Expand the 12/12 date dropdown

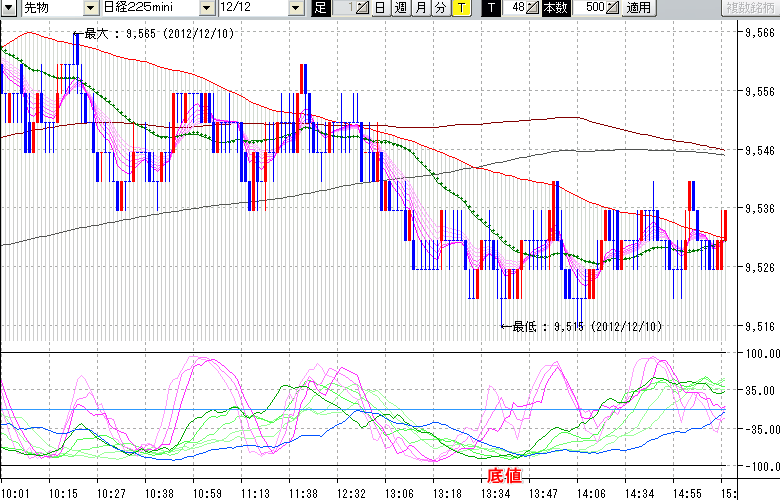(296, 8)
